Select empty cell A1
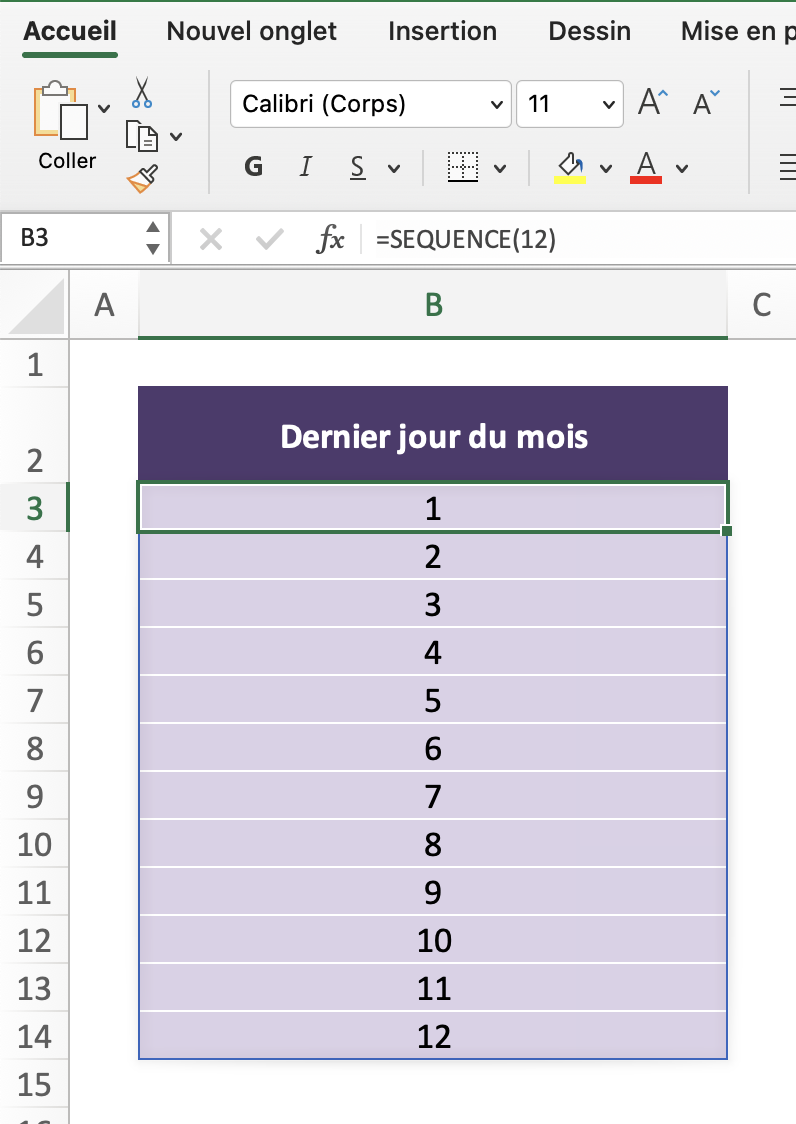Viewport: 796px width, 1124px height. coord(104,364)
